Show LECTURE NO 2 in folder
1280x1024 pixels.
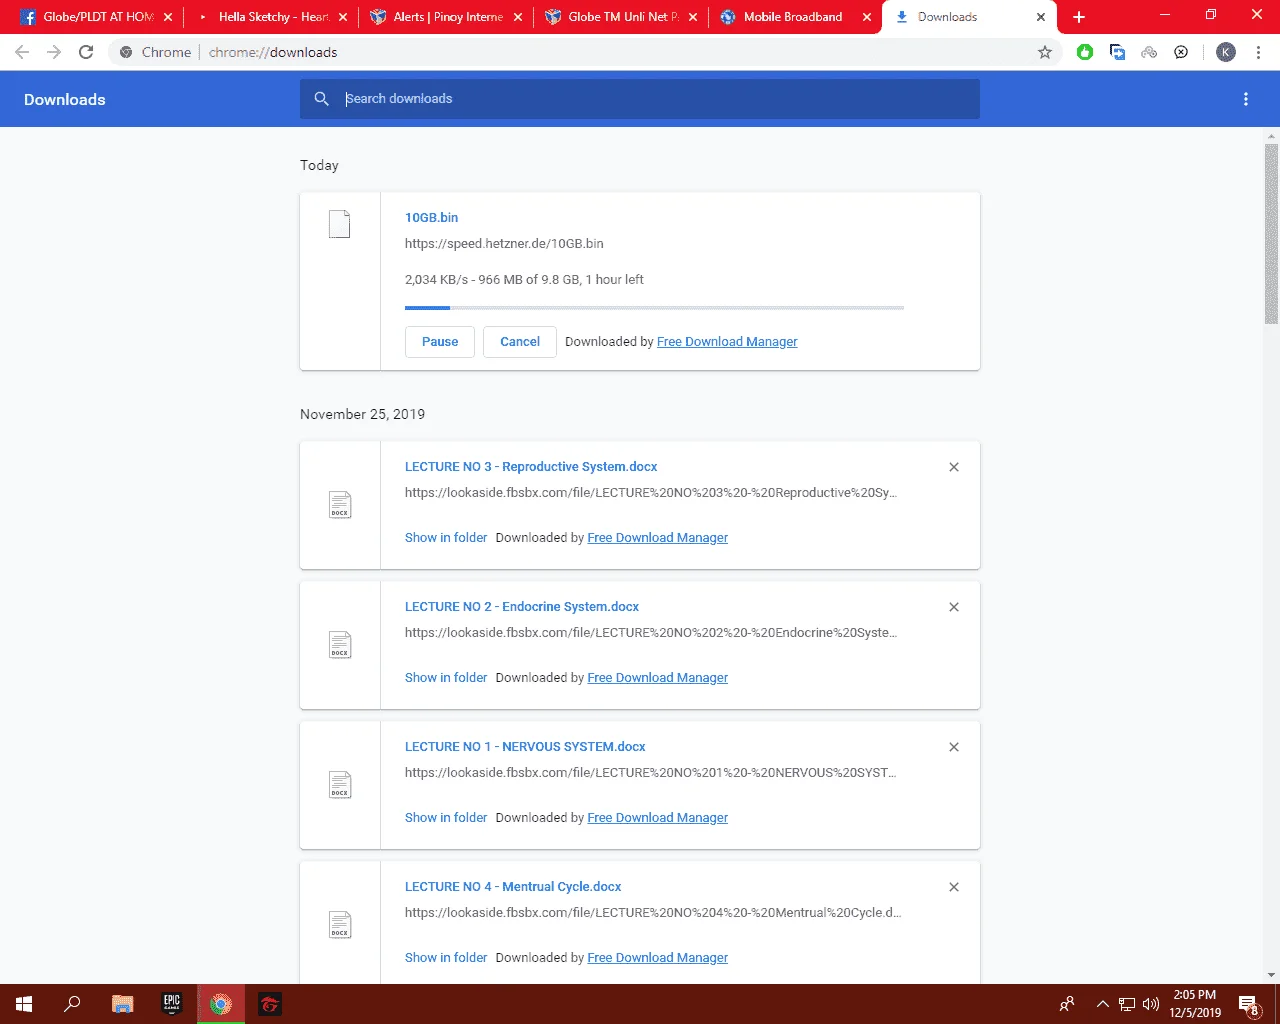pos(446,678)
